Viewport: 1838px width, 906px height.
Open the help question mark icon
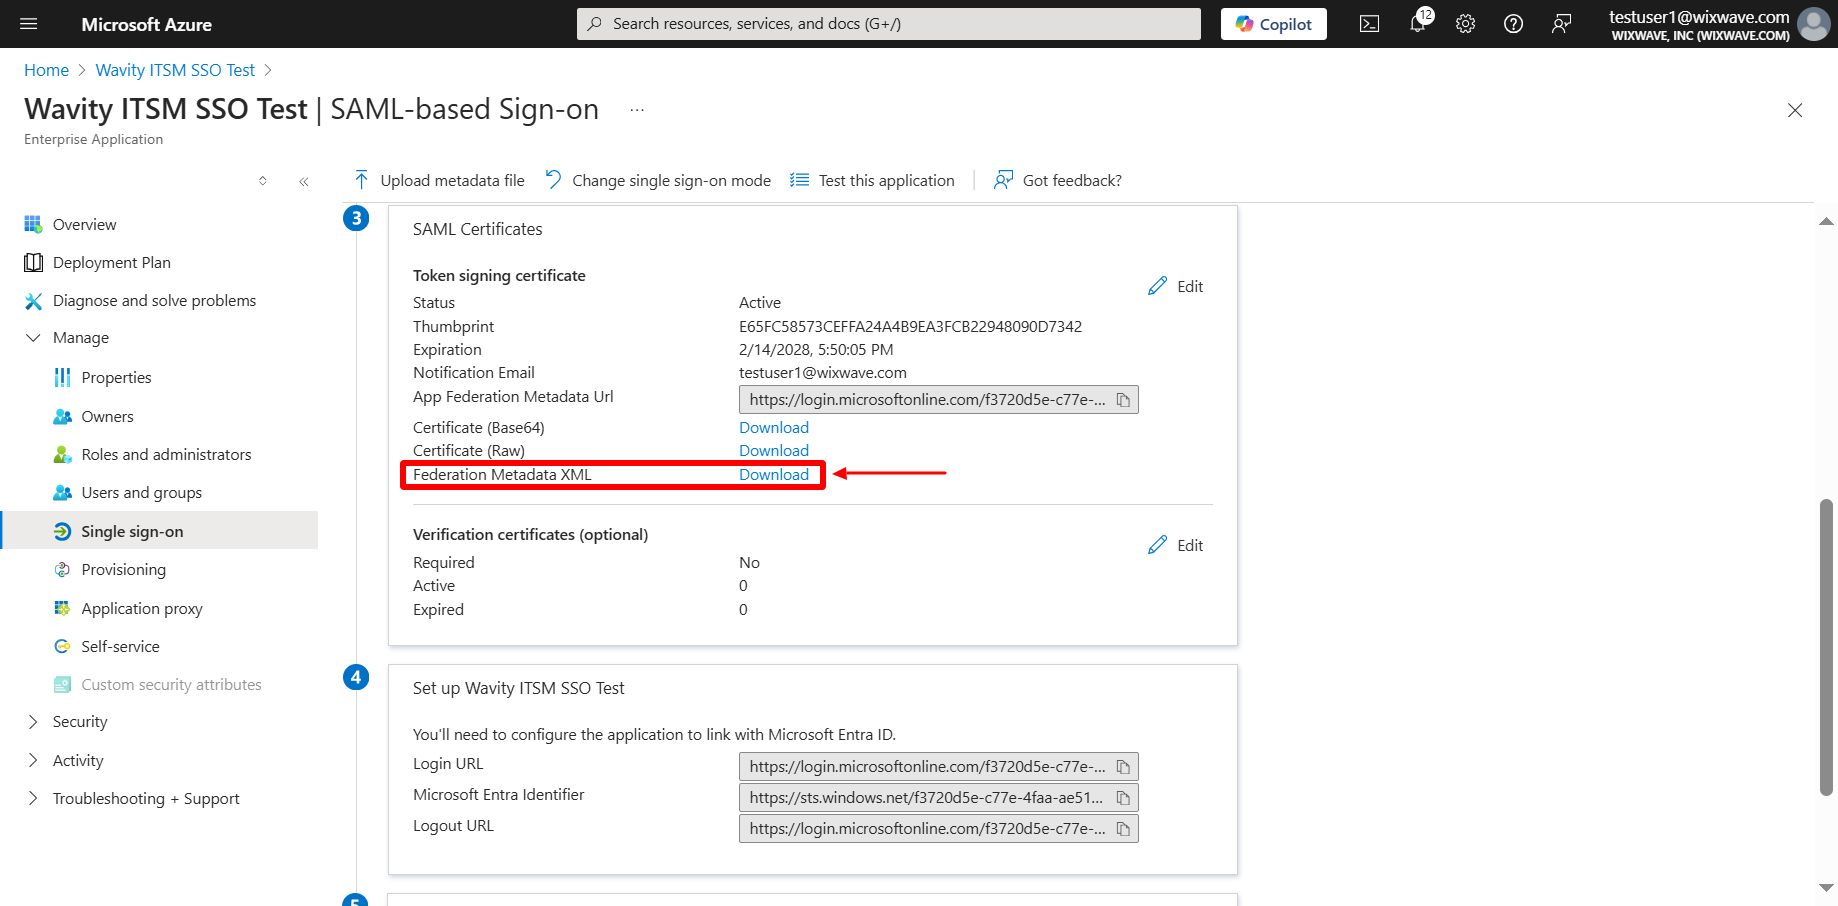click(1513, 24)
